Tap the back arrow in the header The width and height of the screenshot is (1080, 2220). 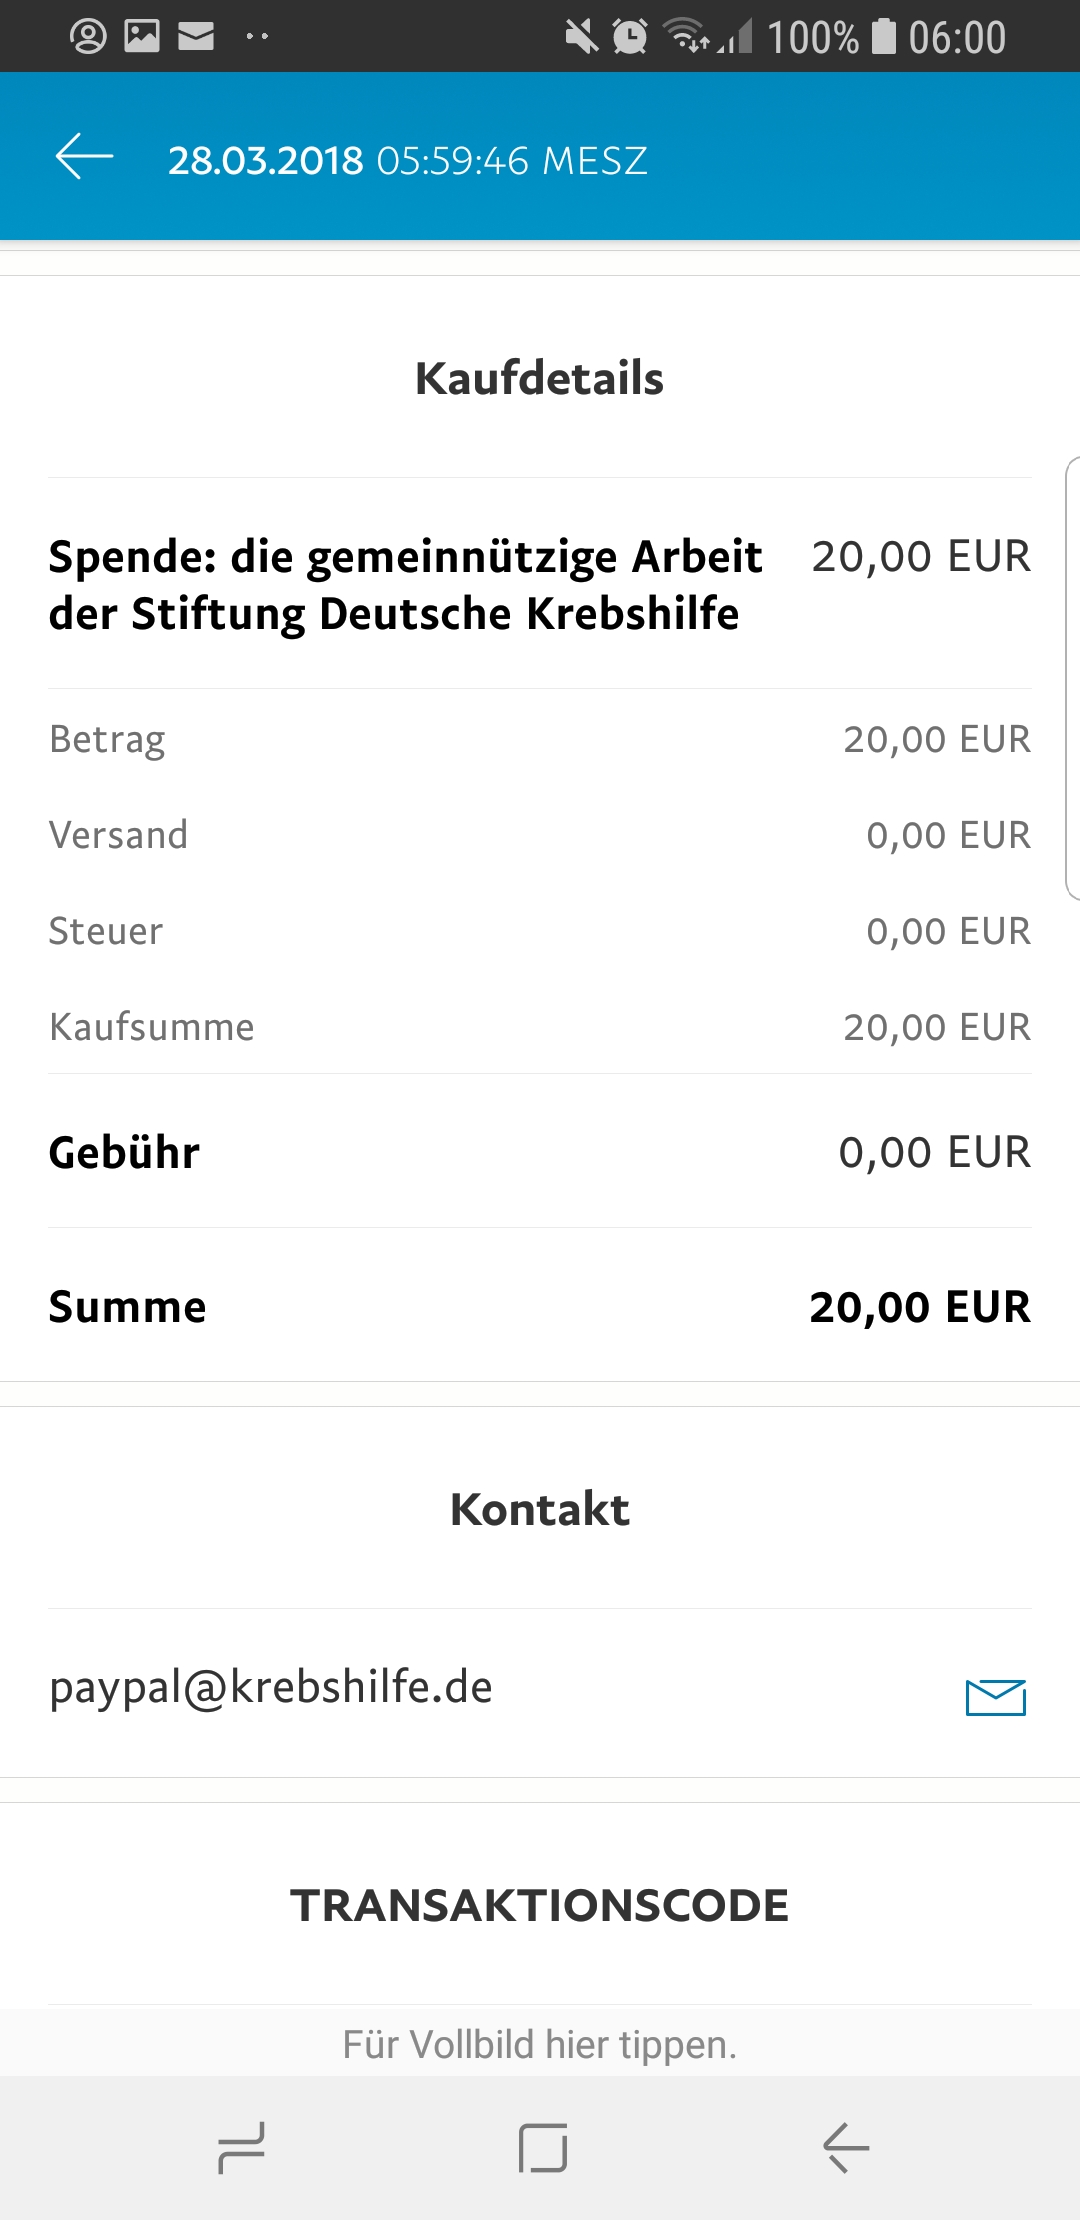pos(84,158)
